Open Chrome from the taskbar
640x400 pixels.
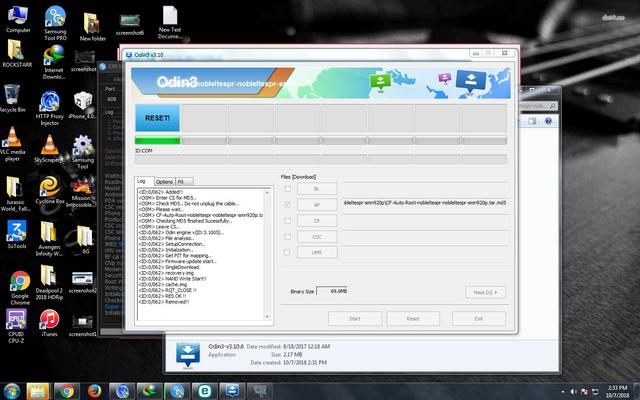[67, 391]
